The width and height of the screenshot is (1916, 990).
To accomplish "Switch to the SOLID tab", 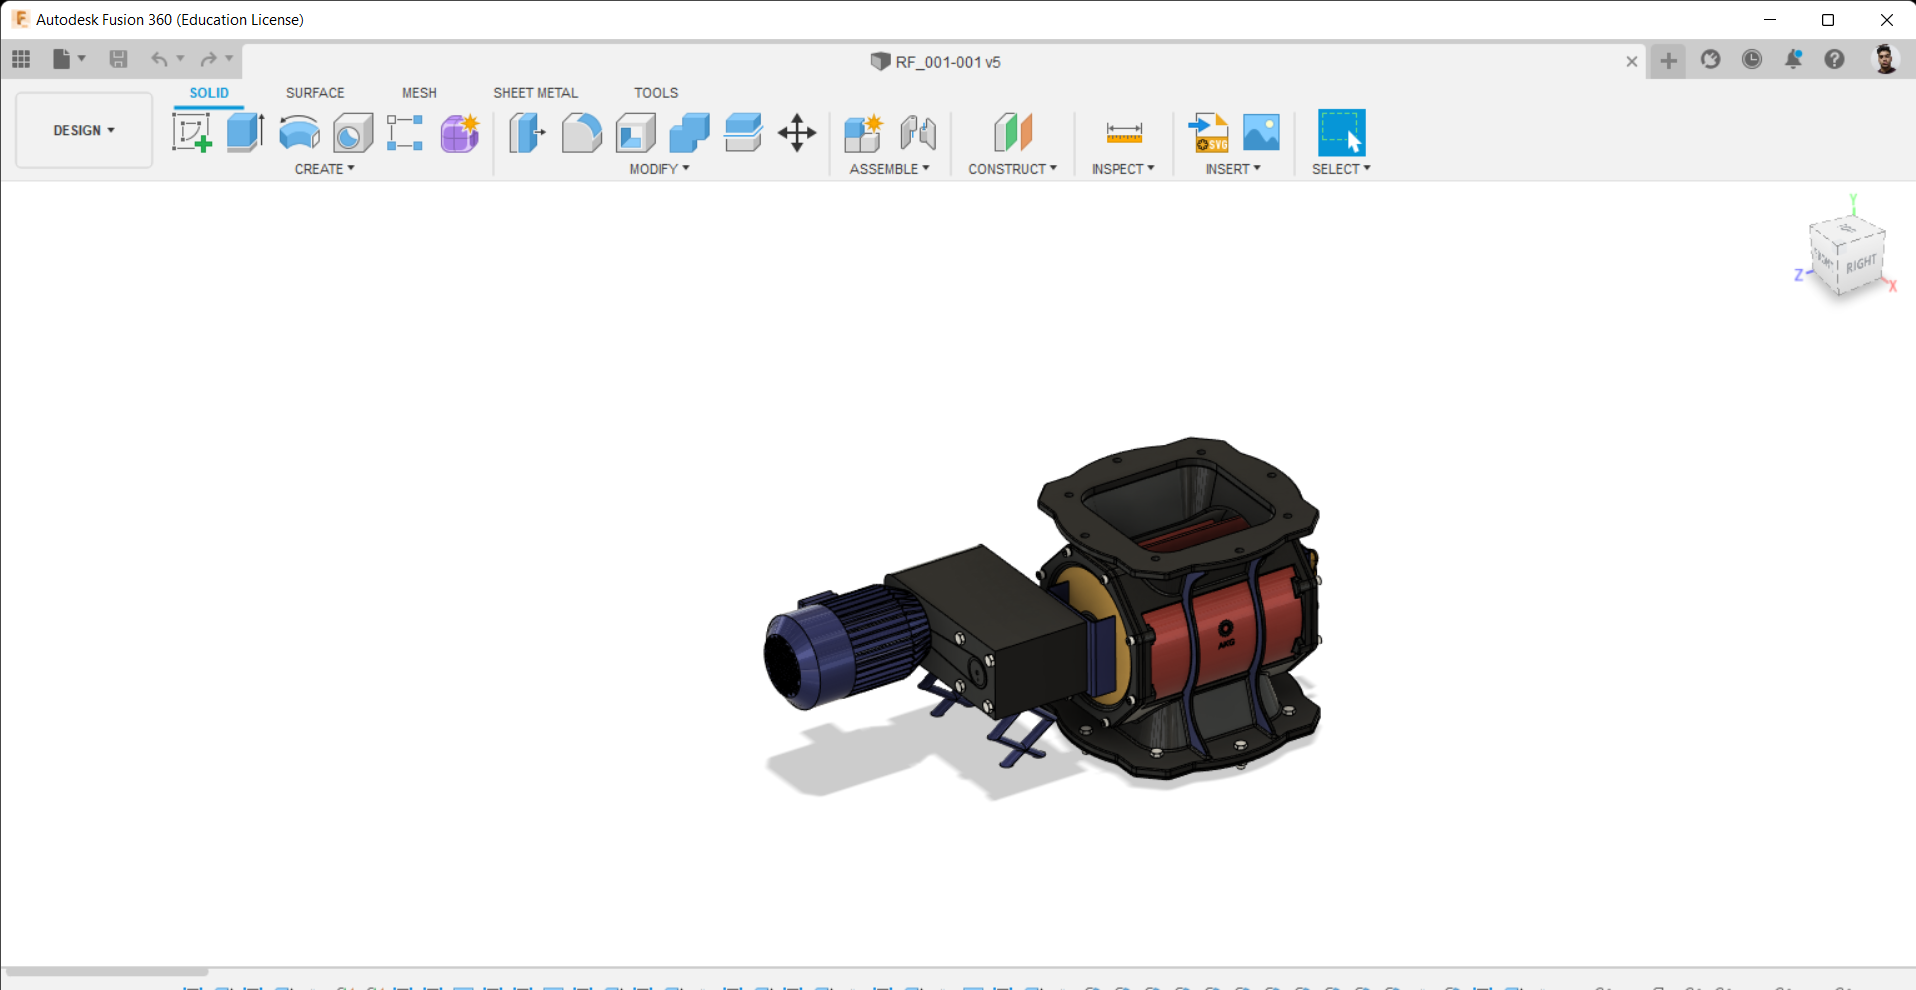I will [x=209, y=93].
